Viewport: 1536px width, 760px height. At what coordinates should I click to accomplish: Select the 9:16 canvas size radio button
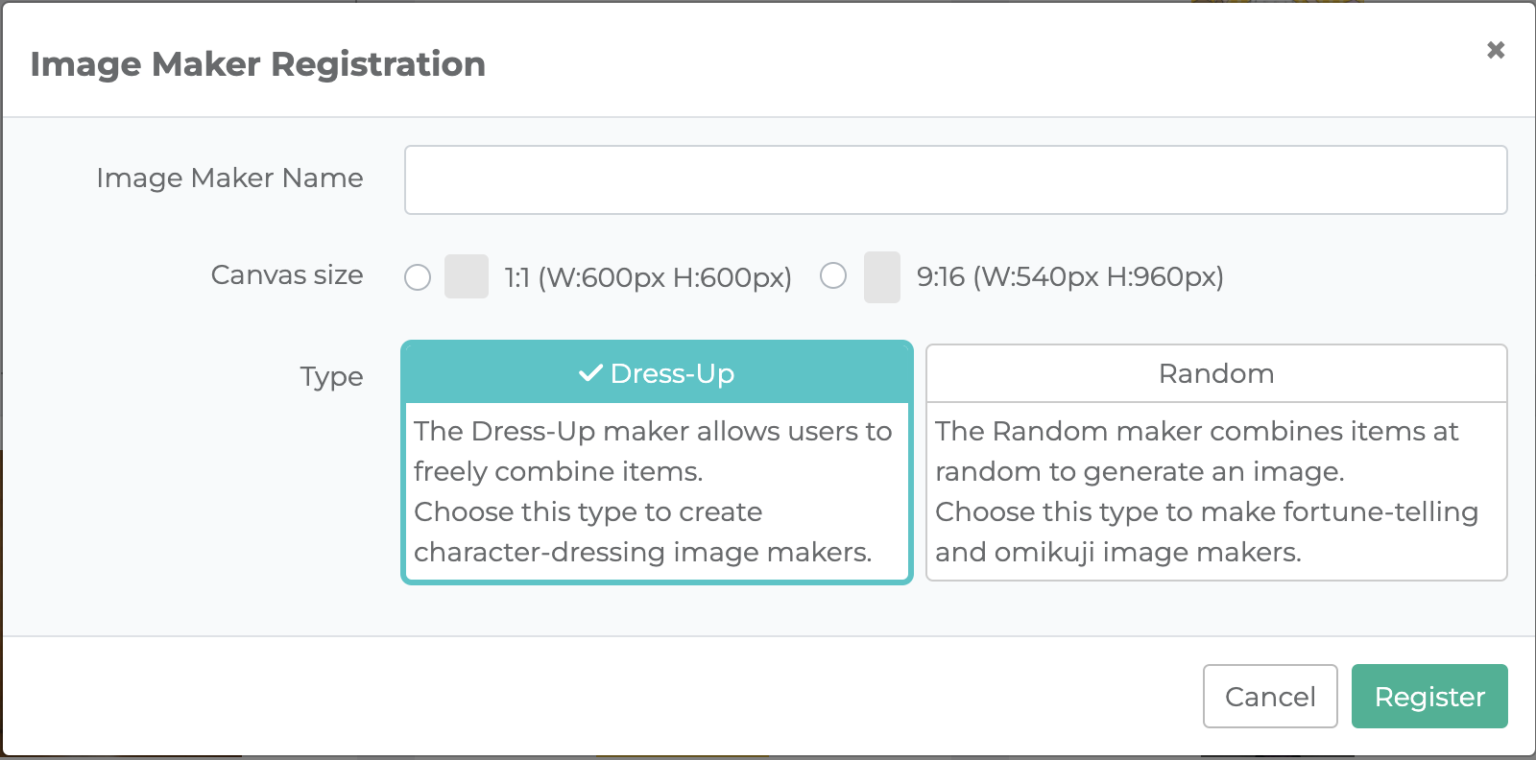[x=833, y=276]
